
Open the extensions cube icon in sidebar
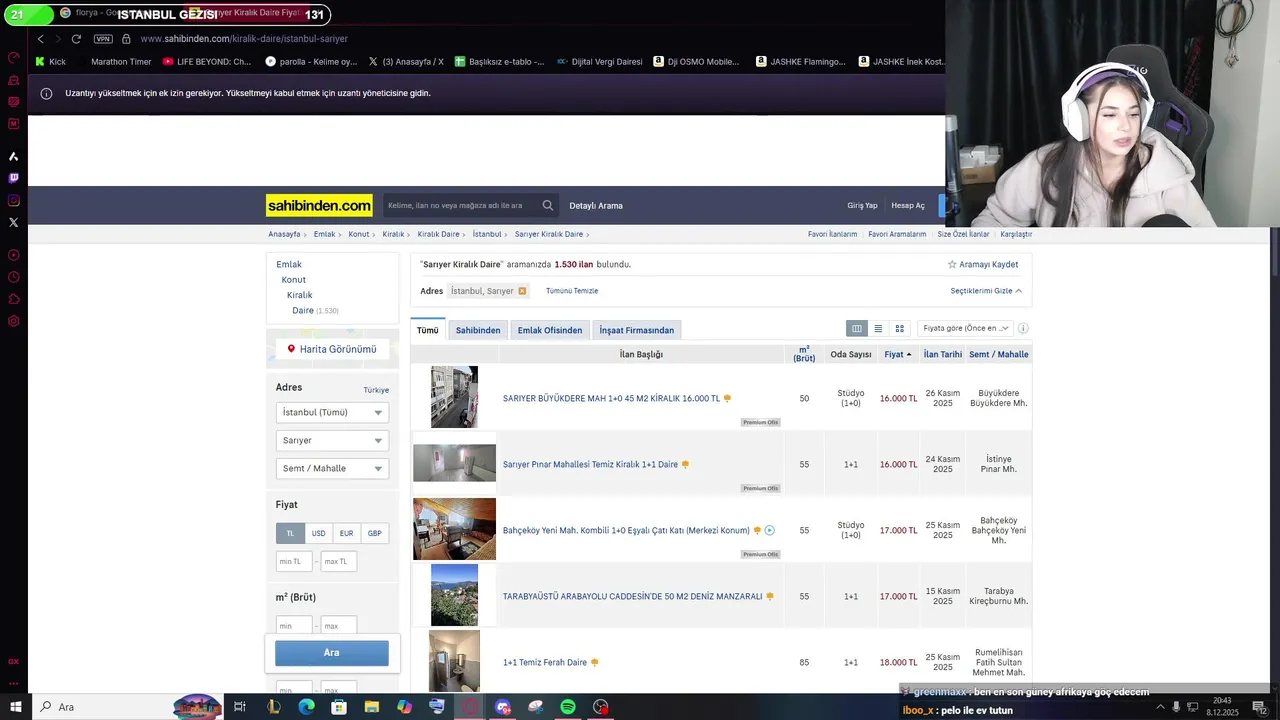point(14,299)
